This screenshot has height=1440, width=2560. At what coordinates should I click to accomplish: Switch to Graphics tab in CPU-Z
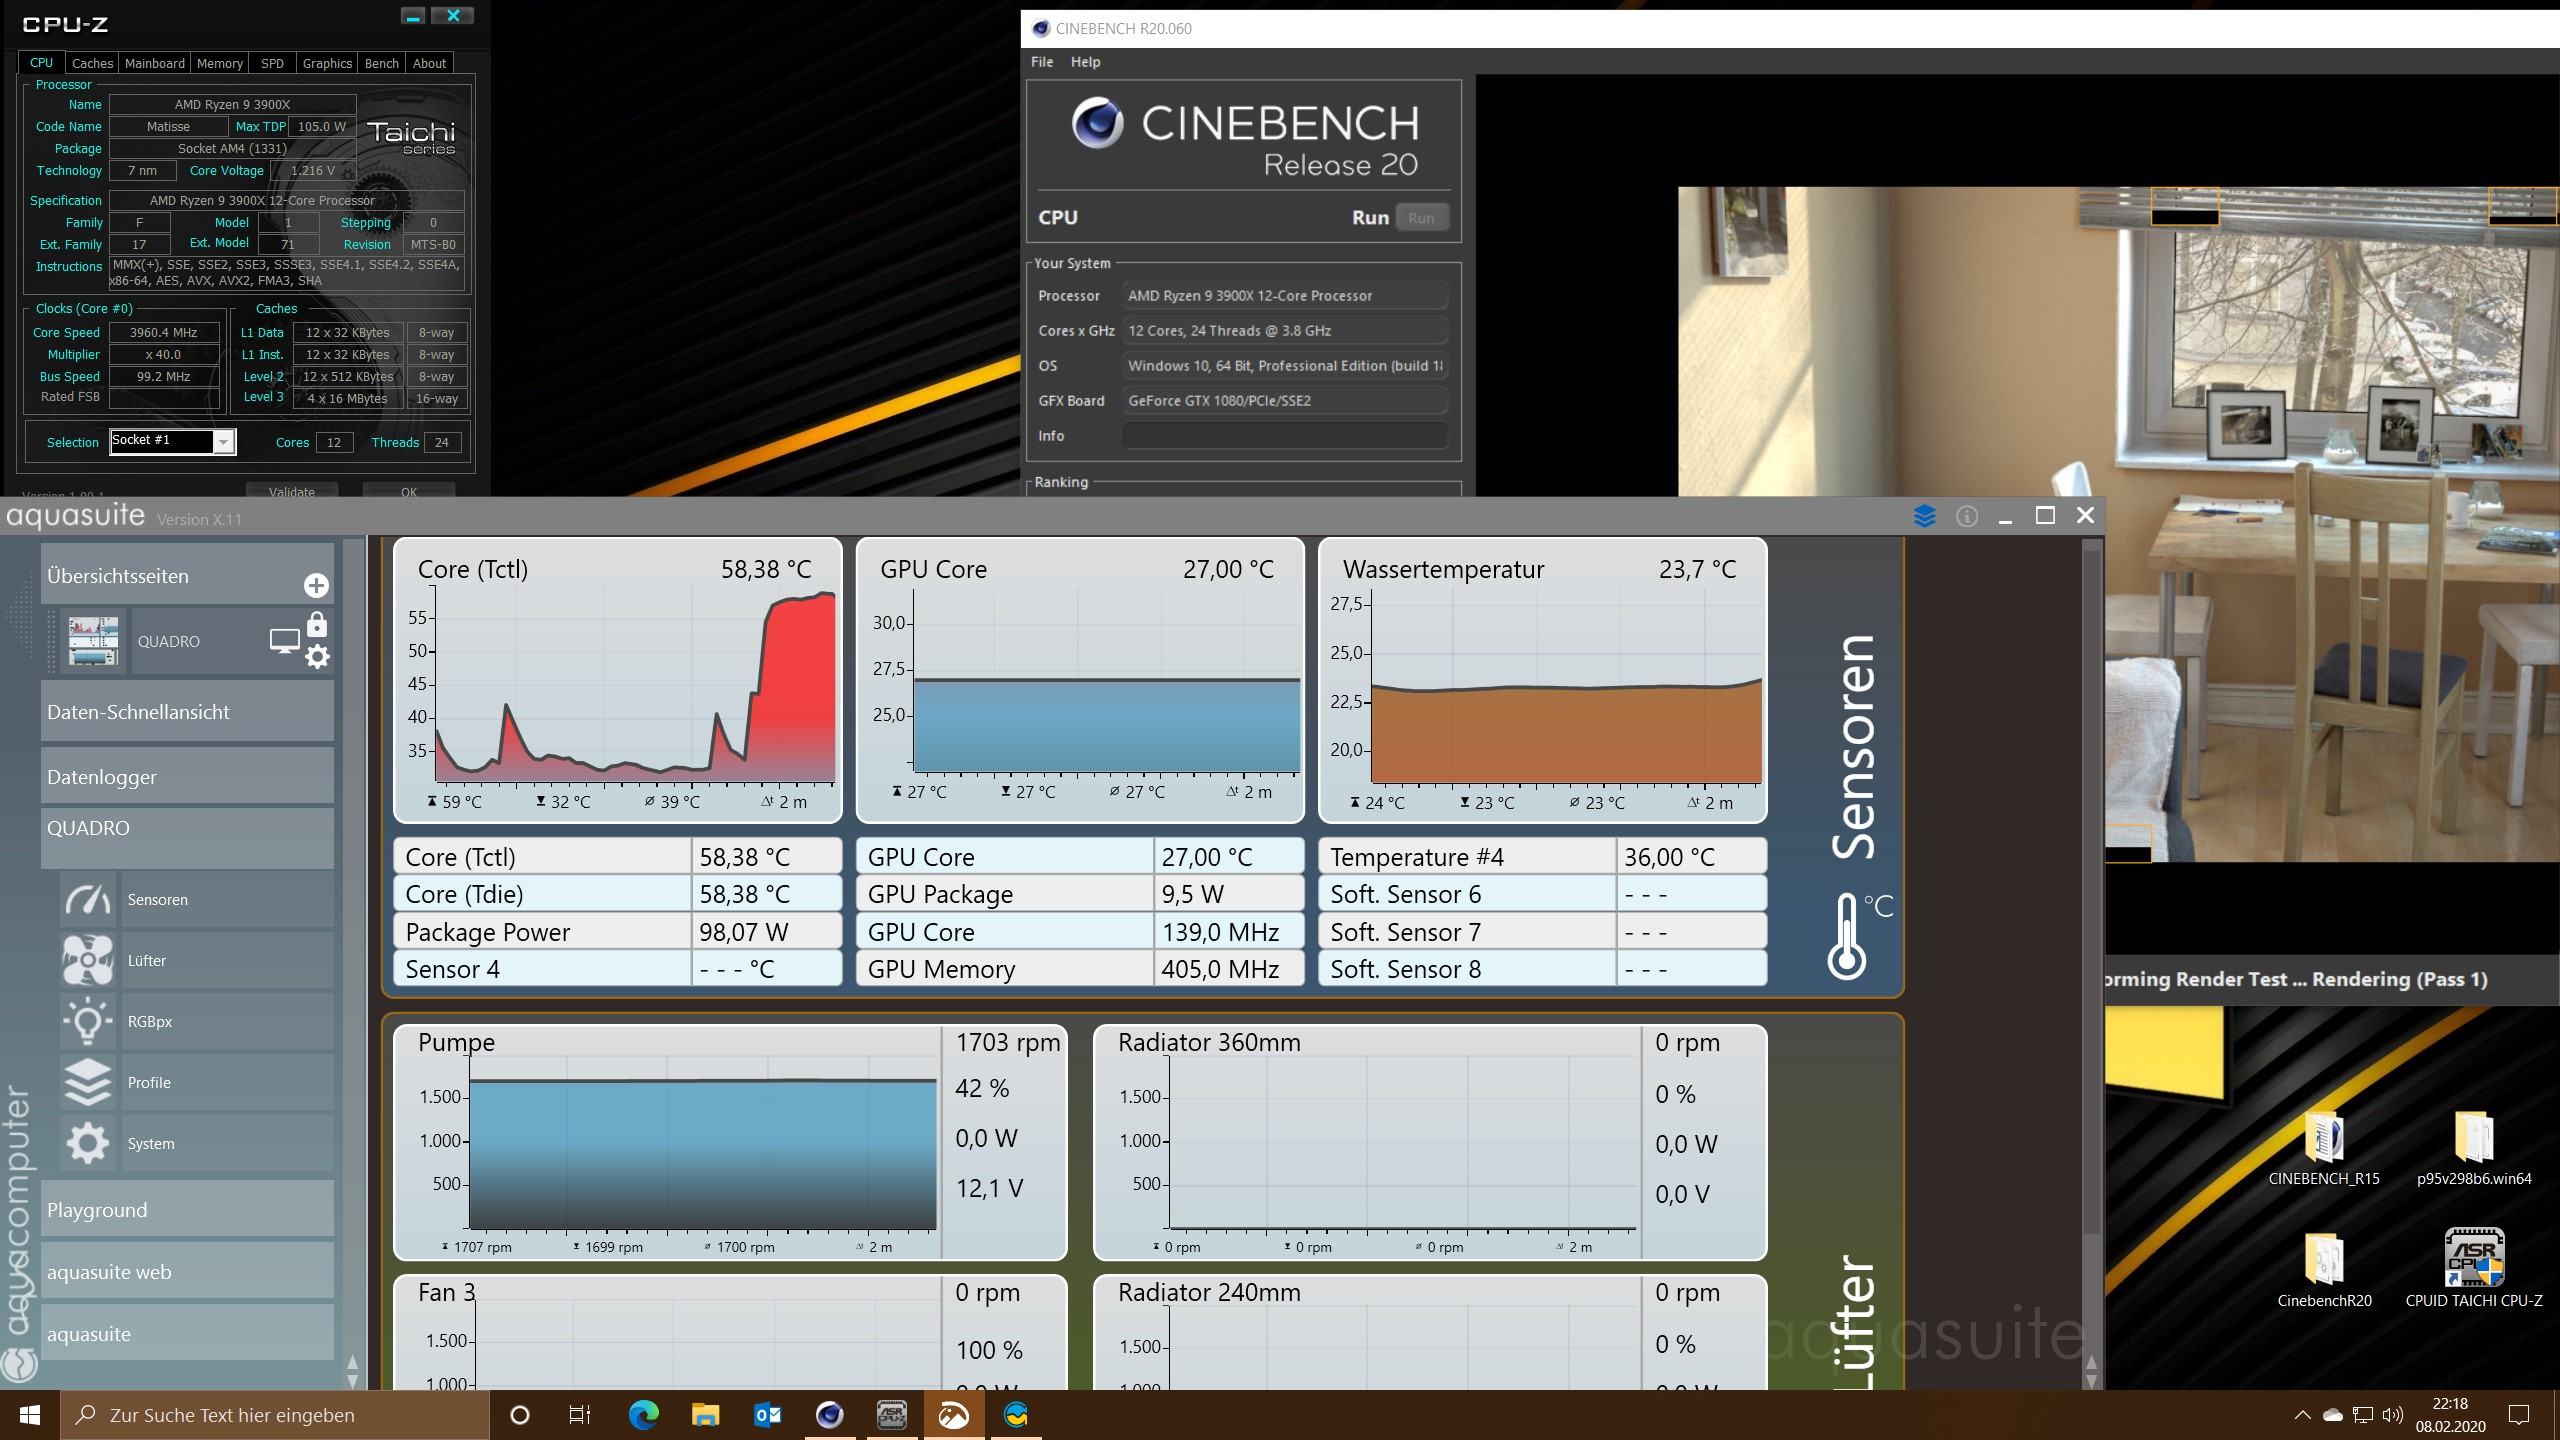coord(327,63)
